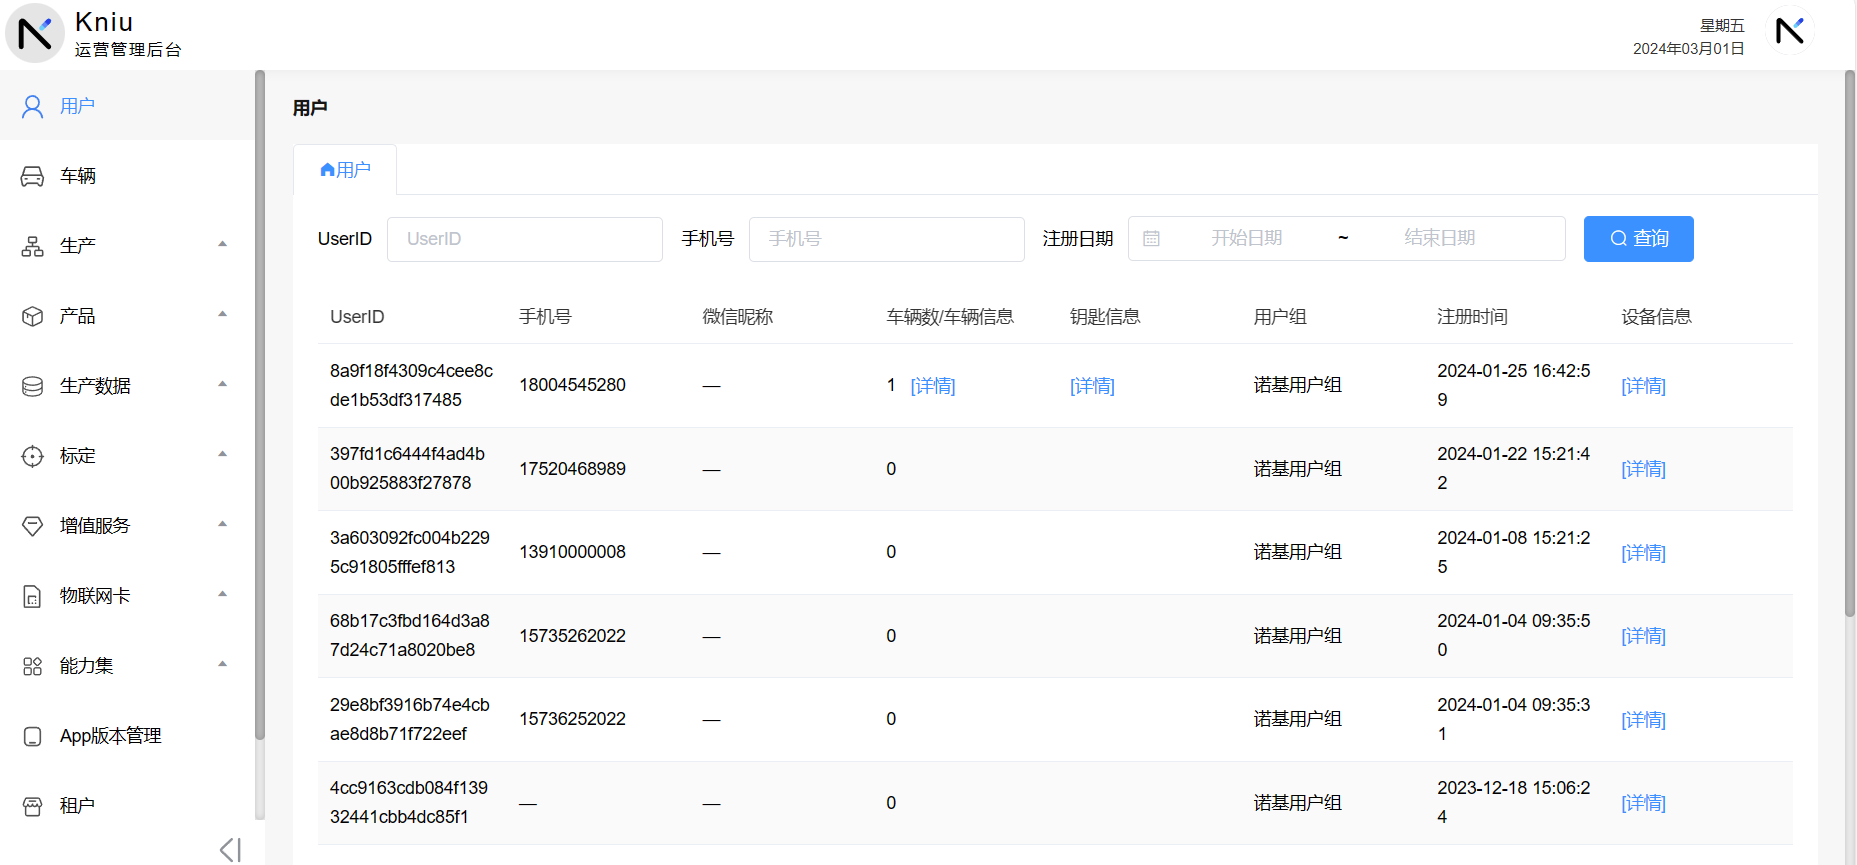
Task: Click the 能力集 grid icon in sidebar
Action: click(x=33, y=666)
